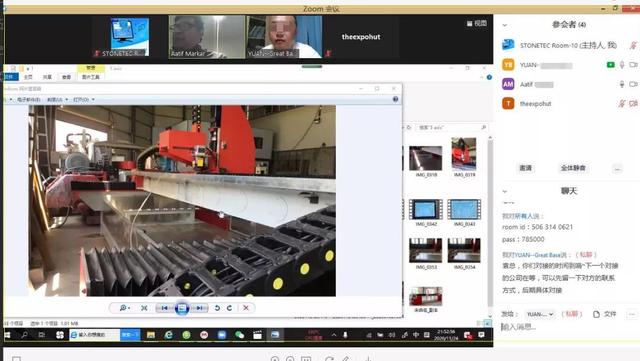This screenshot has width=640, height=361.
Task: Select the 主页 tab in File Explorer
Action: click(x=28, y=77)
